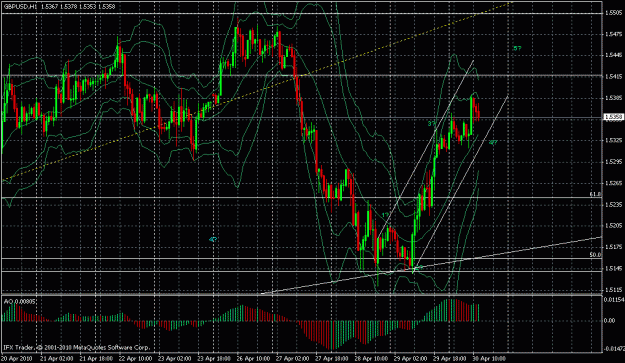Click the 28 Apr 10:00 time label

(371, 358)
